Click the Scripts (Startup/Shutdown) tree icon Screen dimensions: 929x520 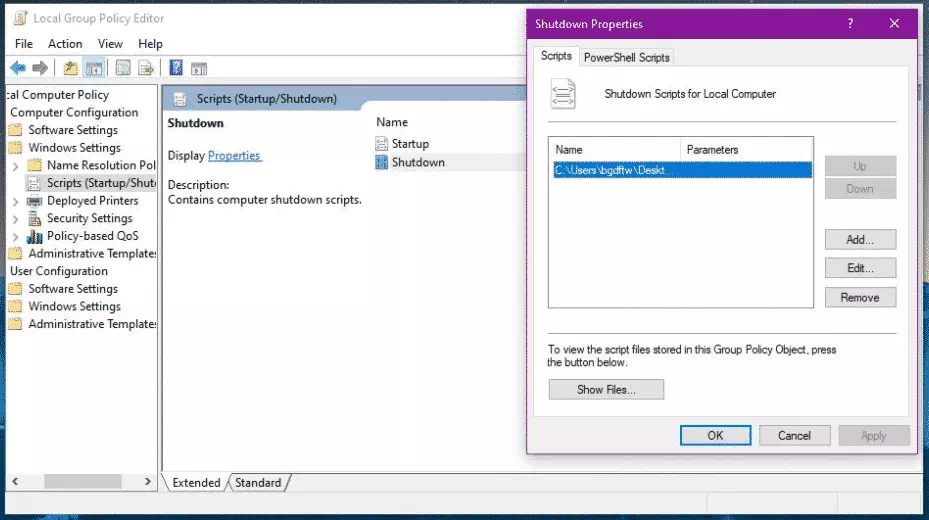coord(34,183)
